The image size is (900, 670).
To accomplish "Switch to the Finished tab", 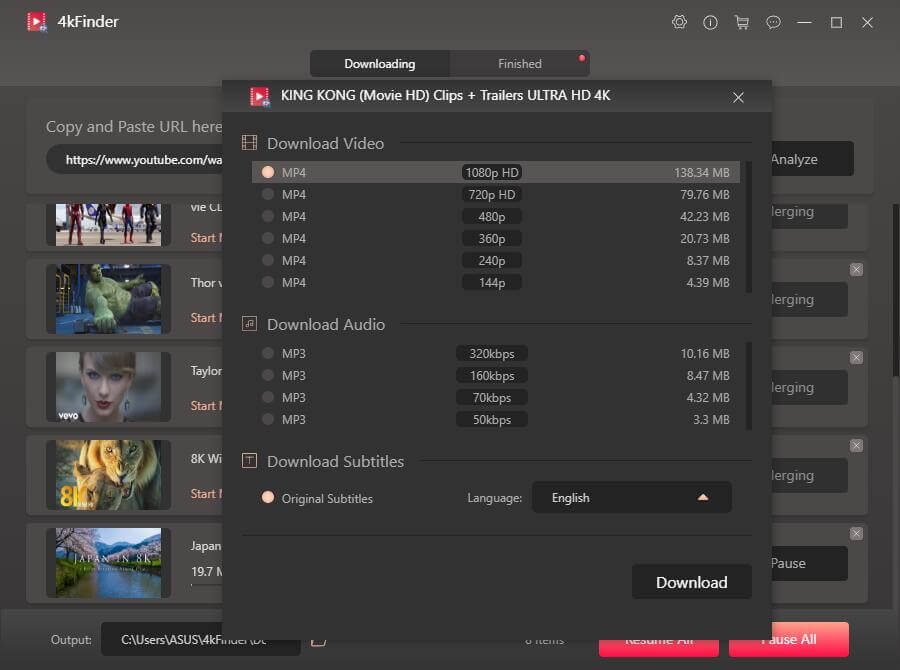I will [519, 64].
